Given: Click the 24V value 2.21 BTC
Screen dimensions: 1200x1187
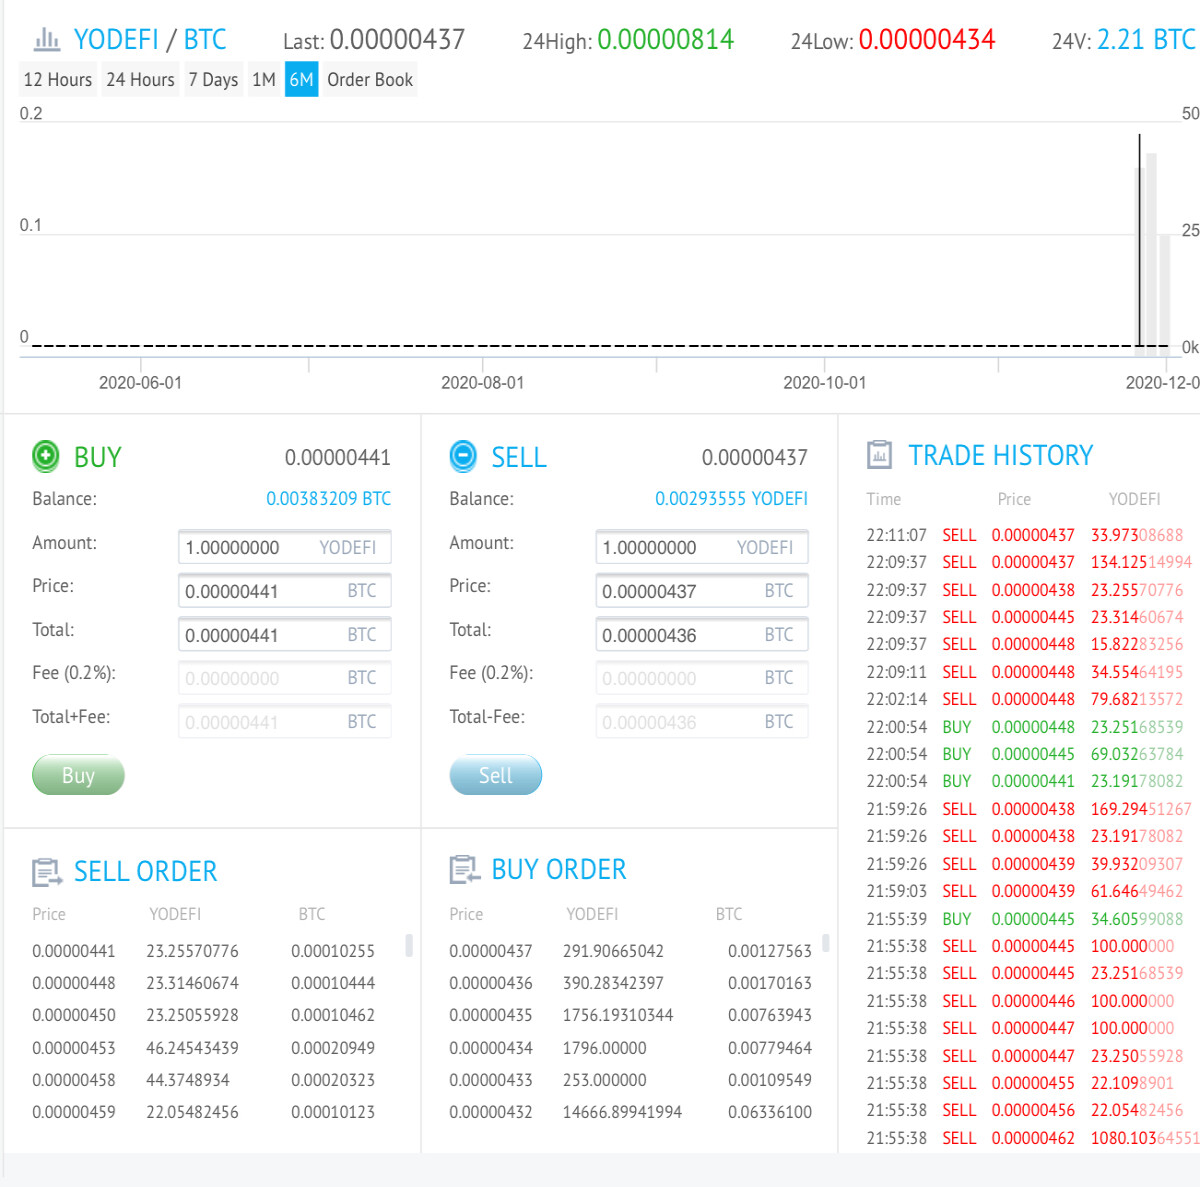Looking at the screenshot, I should 1146,40.
